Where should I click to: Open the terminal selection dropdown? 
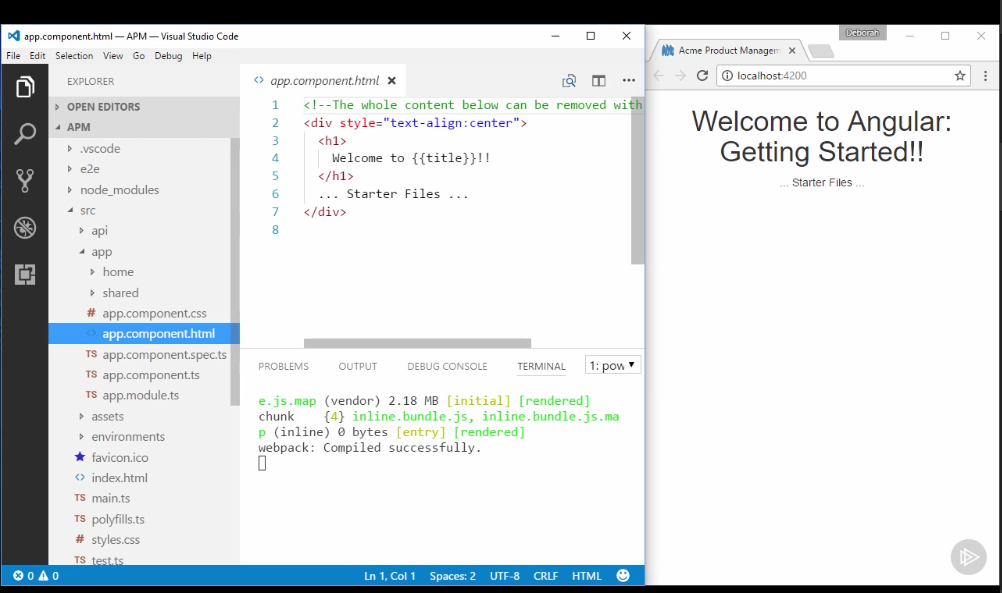(612, 365)
